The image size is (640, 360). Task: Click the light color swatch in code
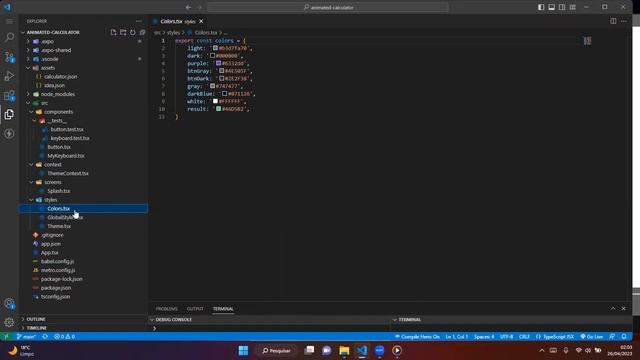[215, 48]
